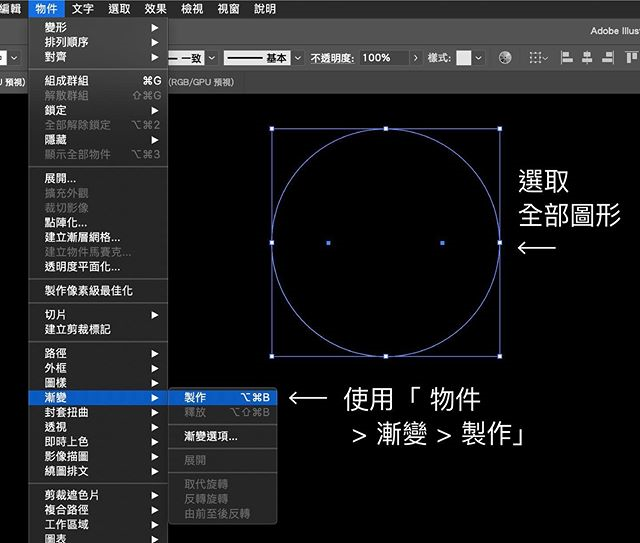Image resolution: width=640 pixels, height=543 pixels.
Task: Open 漸變選項... dialog
Action: [x=223, y=436]
